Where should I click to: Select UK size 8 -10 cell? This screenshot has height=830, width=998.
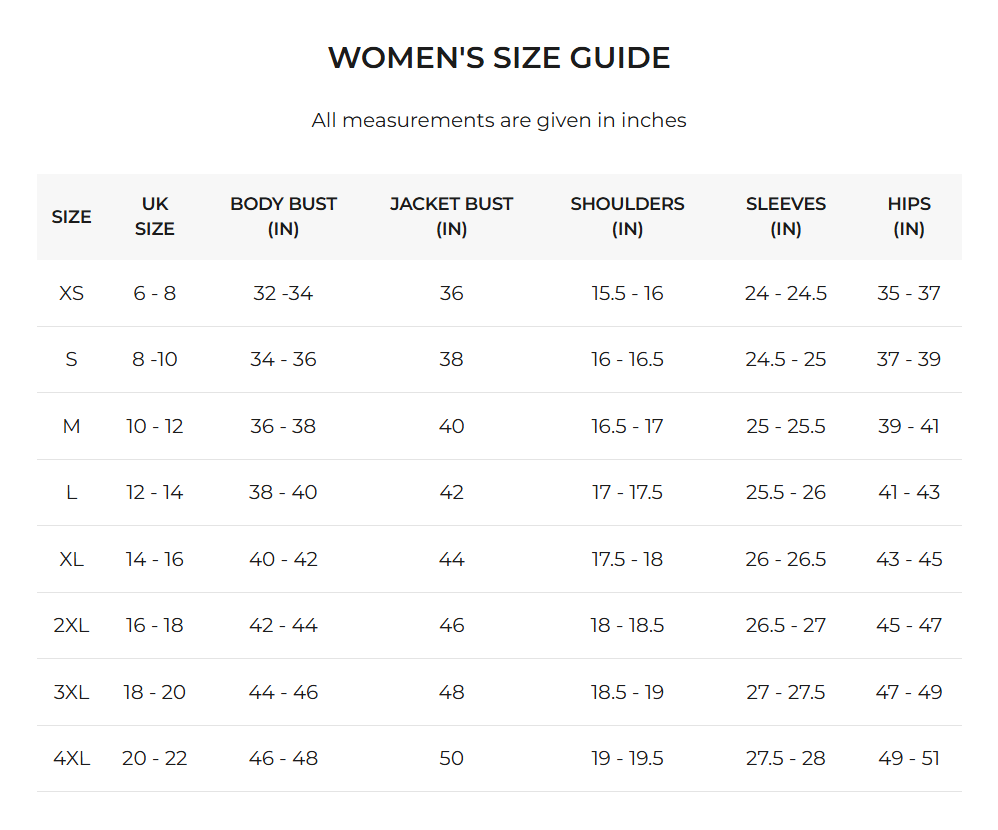pyautogui.click(x=155, y=360)
